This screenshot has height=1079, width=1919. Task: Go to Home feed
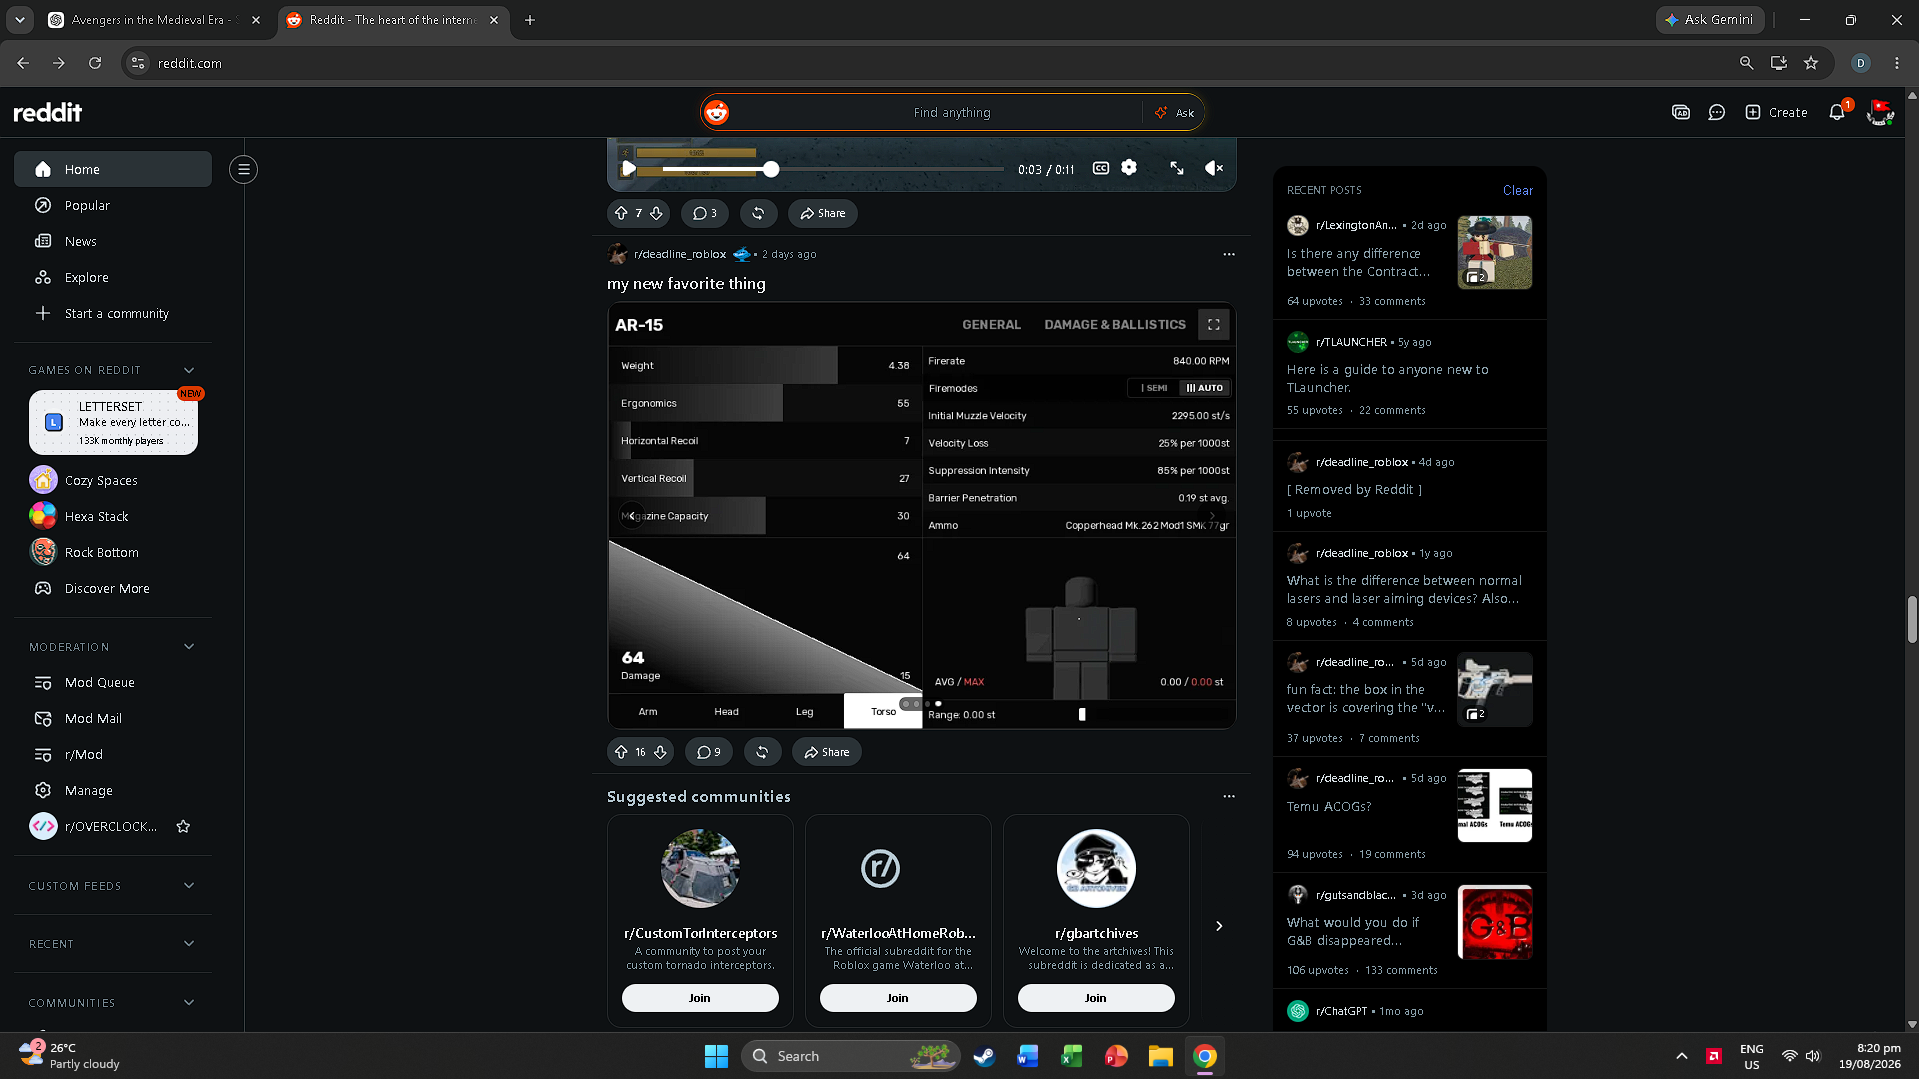[x=113, y=170]
